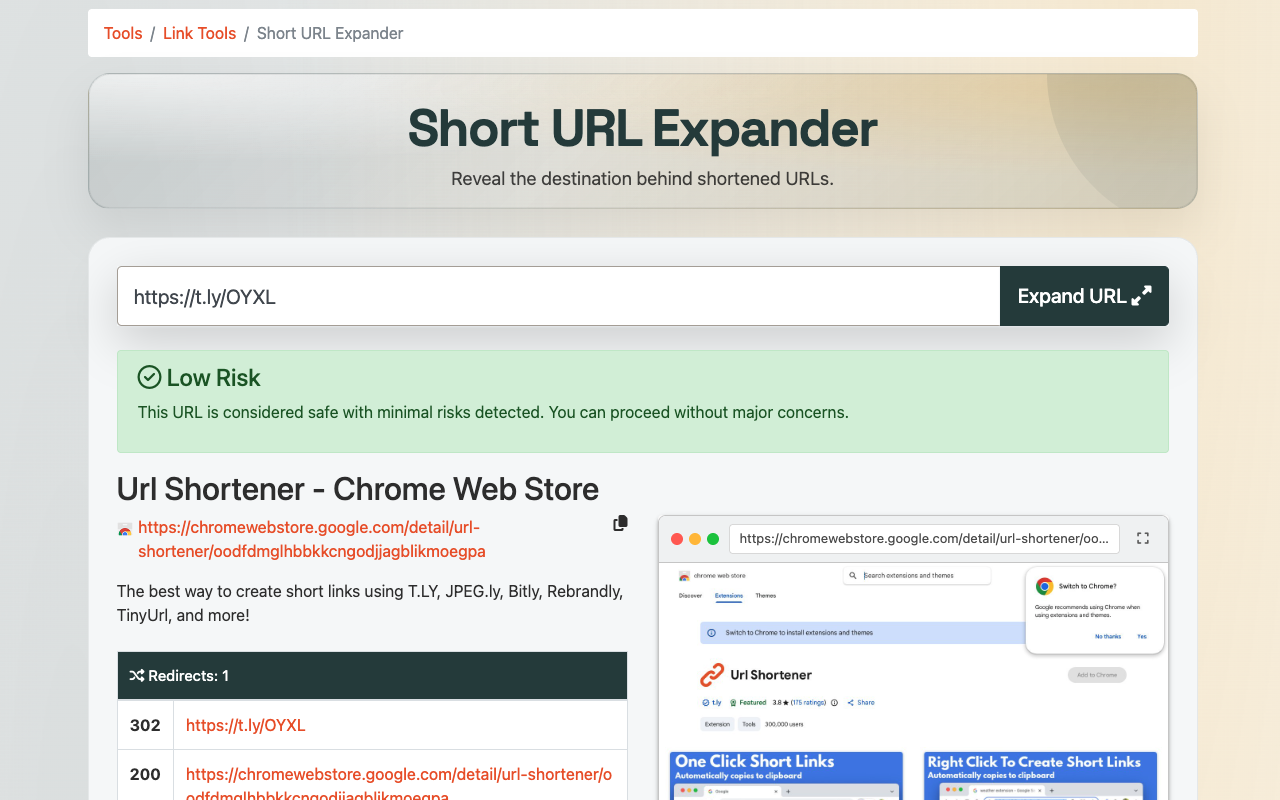Click the Short URL Expander main heading
1280x800 pixels.
(x=643, y=128)
